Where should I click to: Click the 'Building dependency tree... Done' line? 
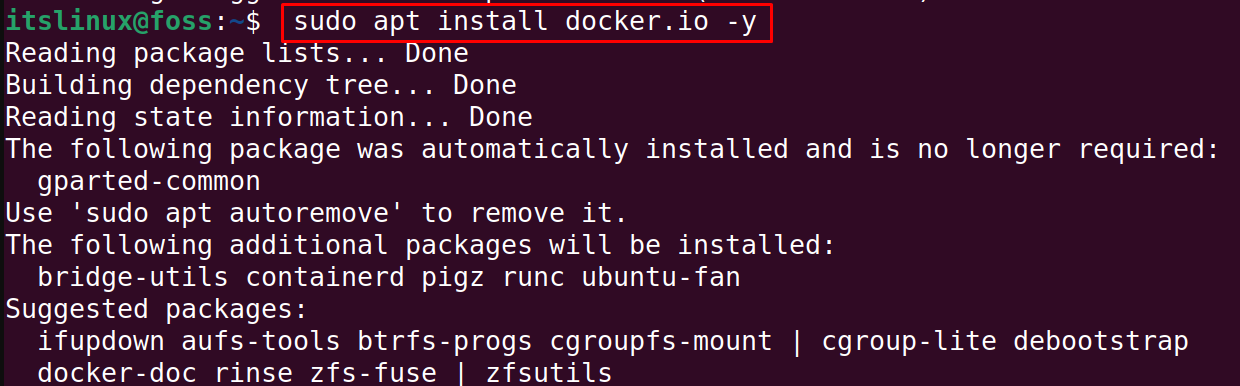click(x=261, y=86)
